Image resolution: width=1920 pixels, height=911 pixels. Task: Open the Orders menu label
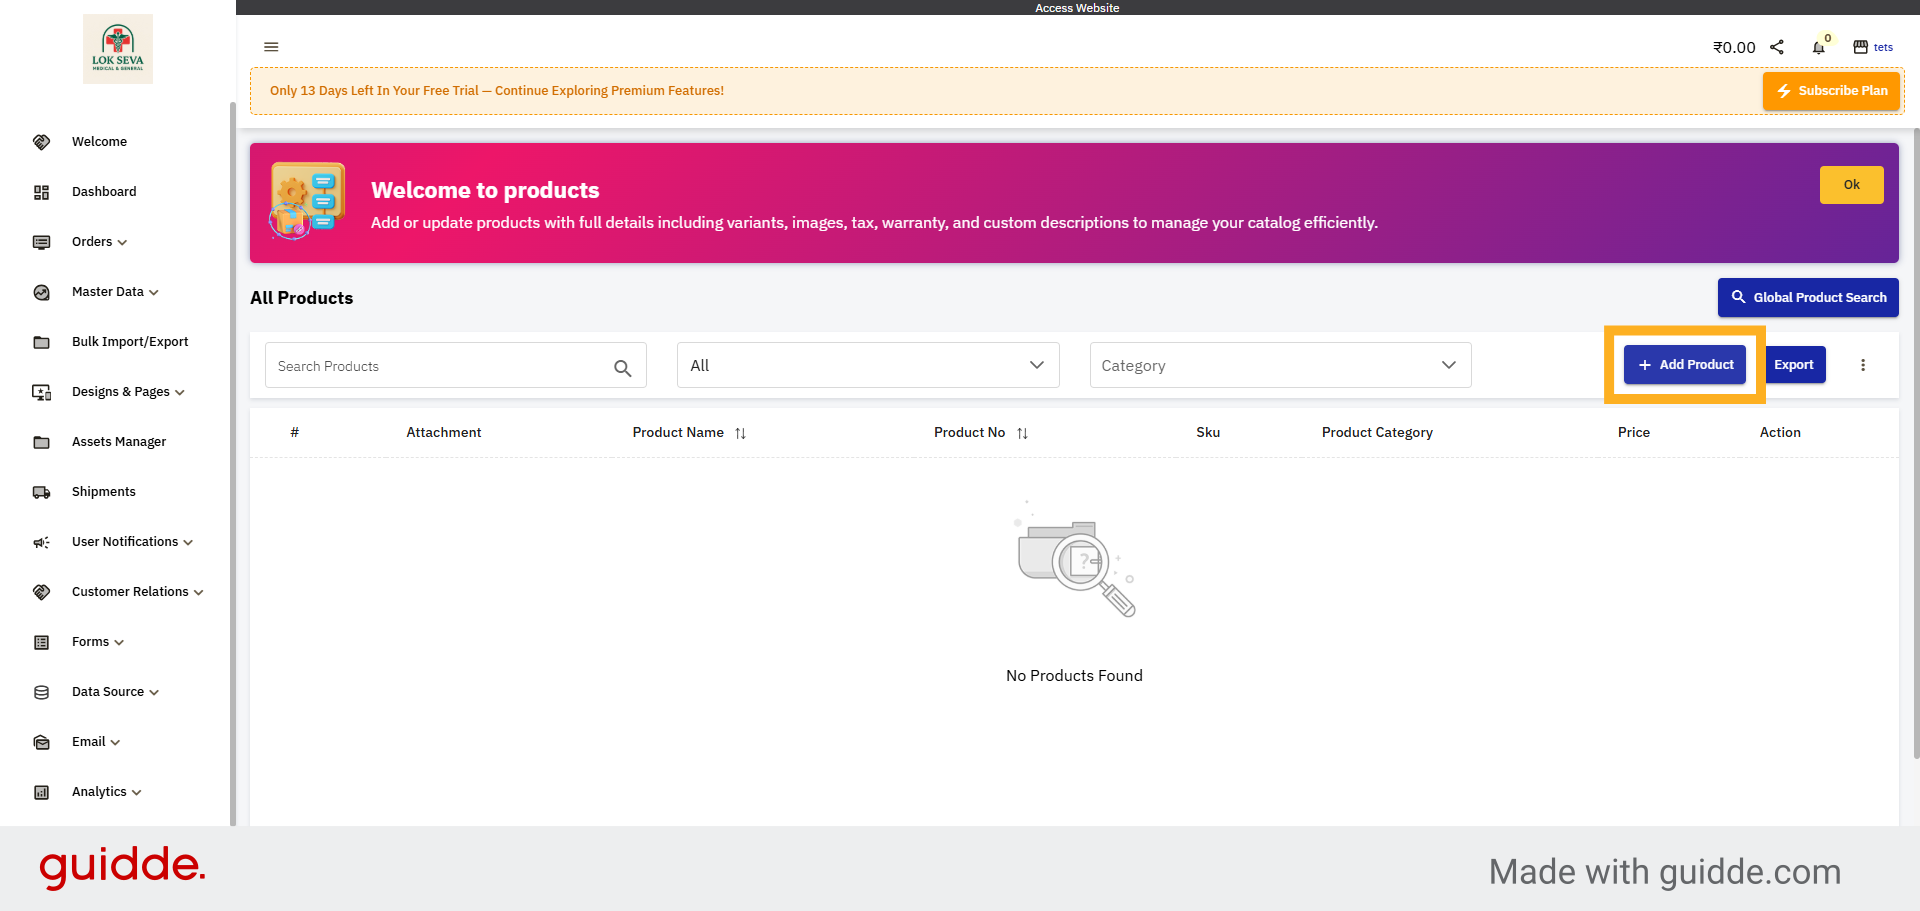pos(92,242)
